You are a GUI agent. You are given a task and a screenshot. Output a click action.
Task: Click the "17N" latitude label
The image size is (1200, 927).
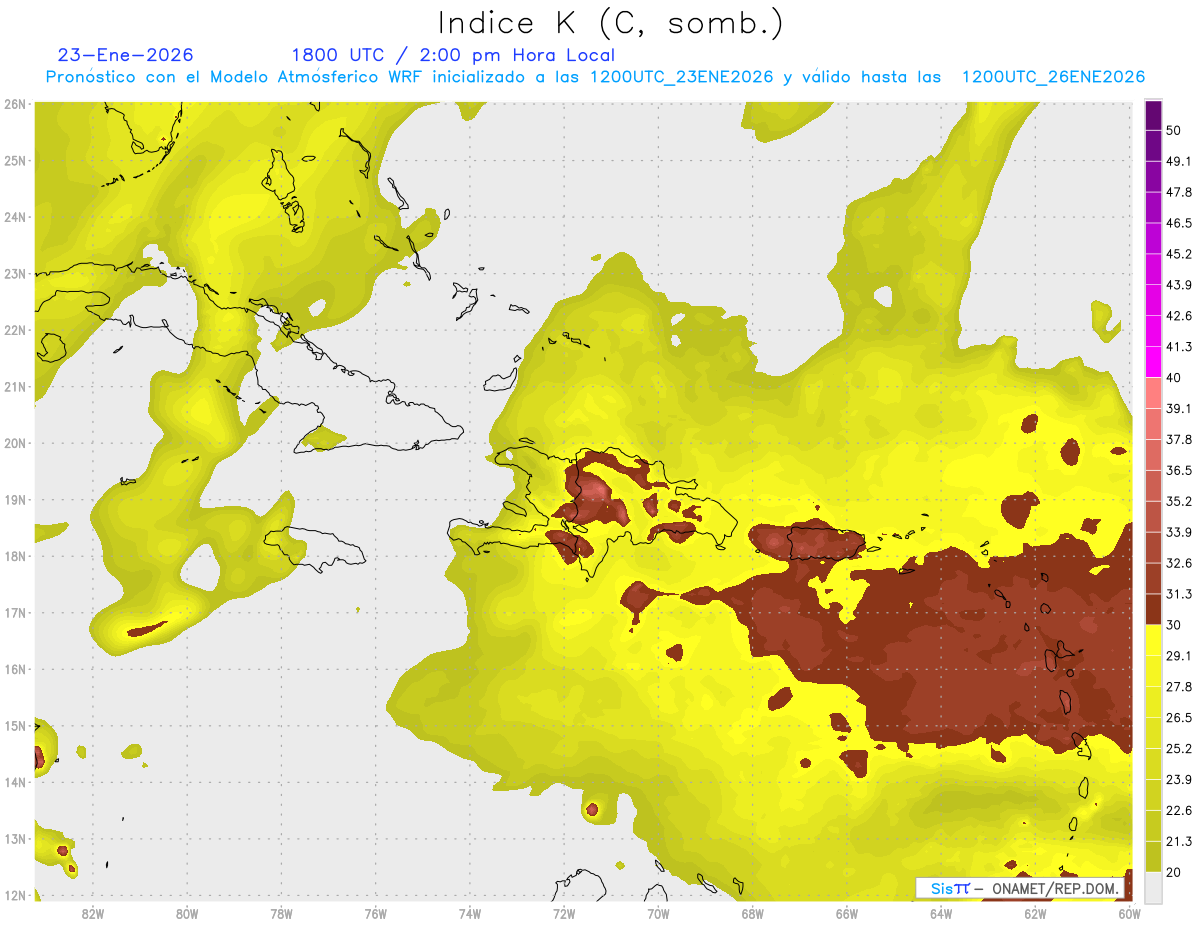tap(14, 612)
